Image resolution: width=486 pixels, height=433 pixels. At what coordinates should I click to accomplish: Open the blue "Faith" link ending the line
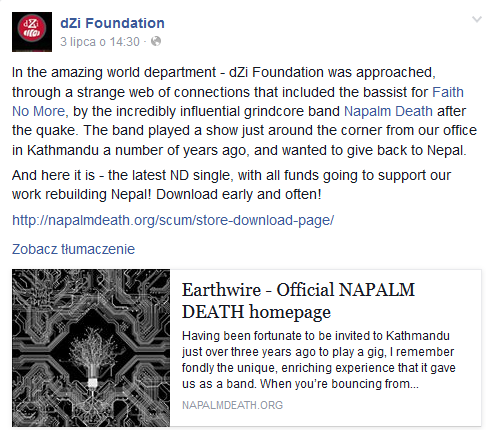coord(448,92)
